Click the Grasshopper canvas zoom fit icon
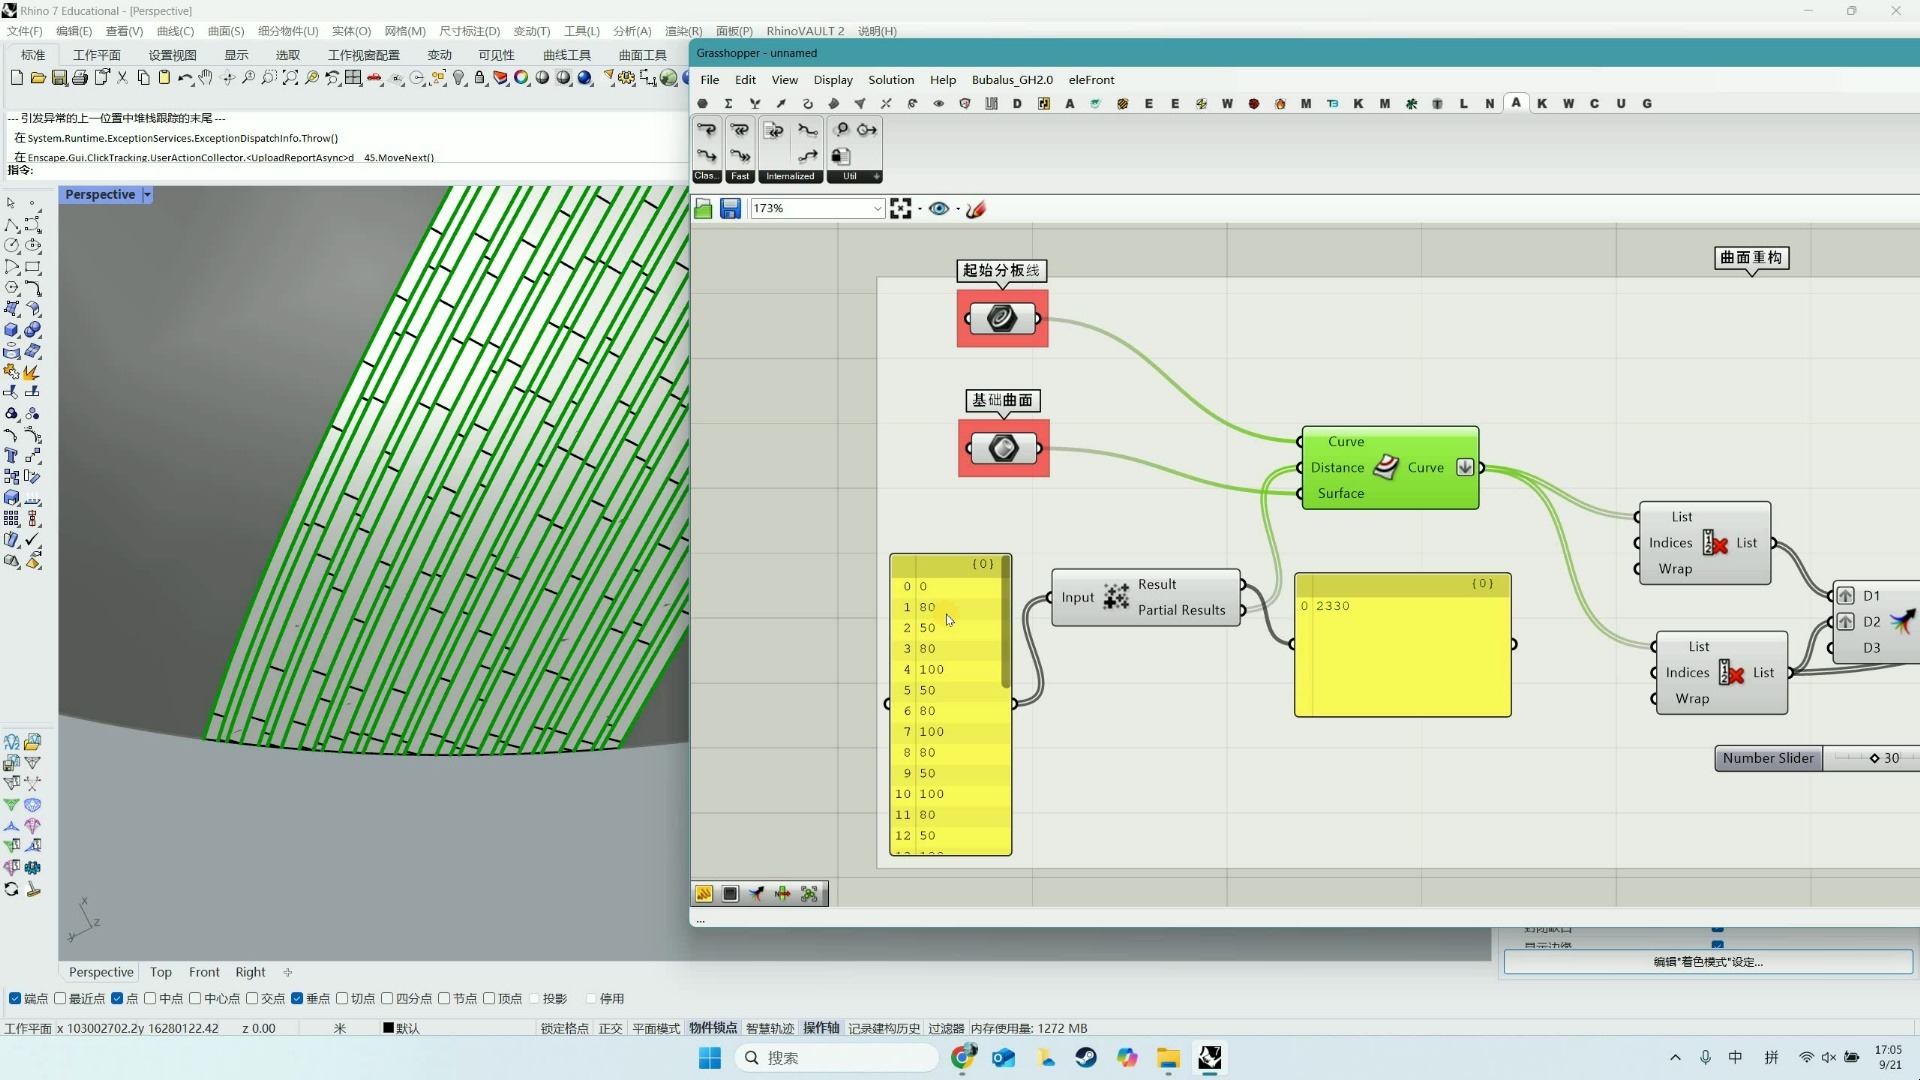This screenshot has height=1080, width=1920. pyautogui.click(x=901, y=208)
